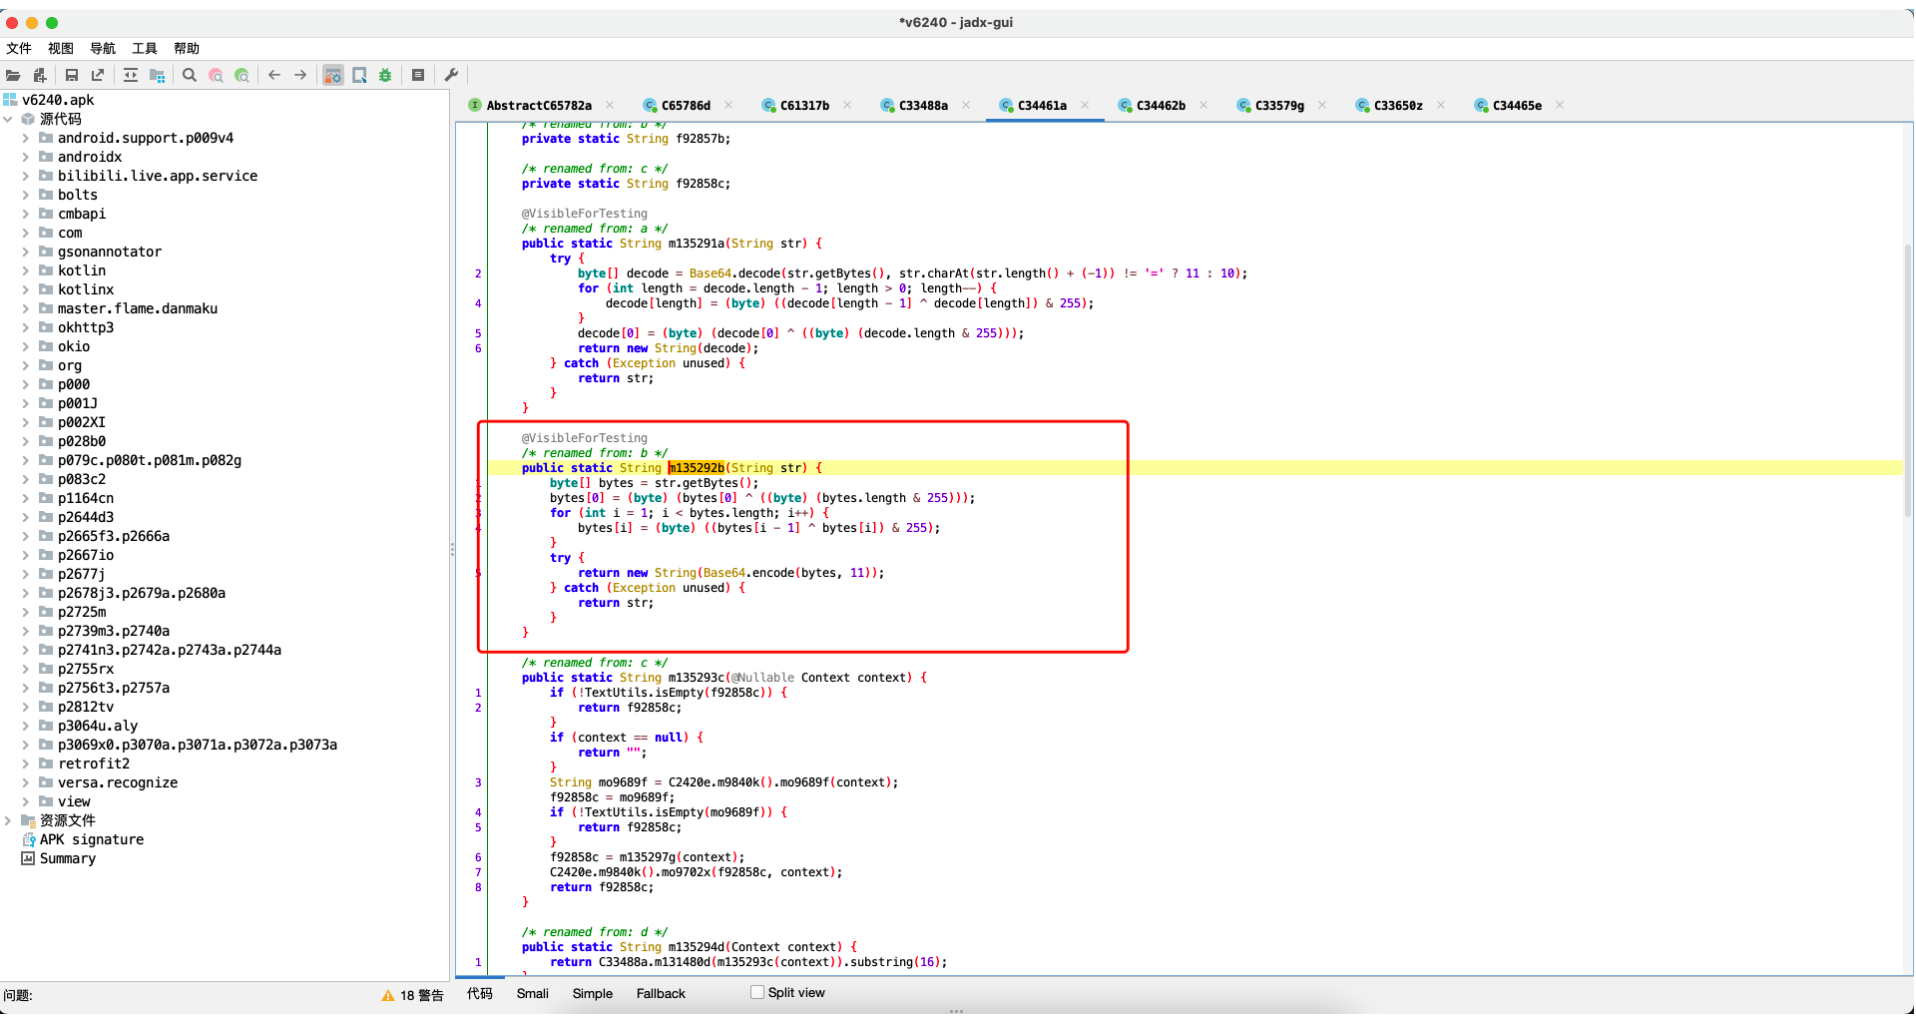Open the 文件 menu
1916x1018 pixels.
tap(19, 48)
